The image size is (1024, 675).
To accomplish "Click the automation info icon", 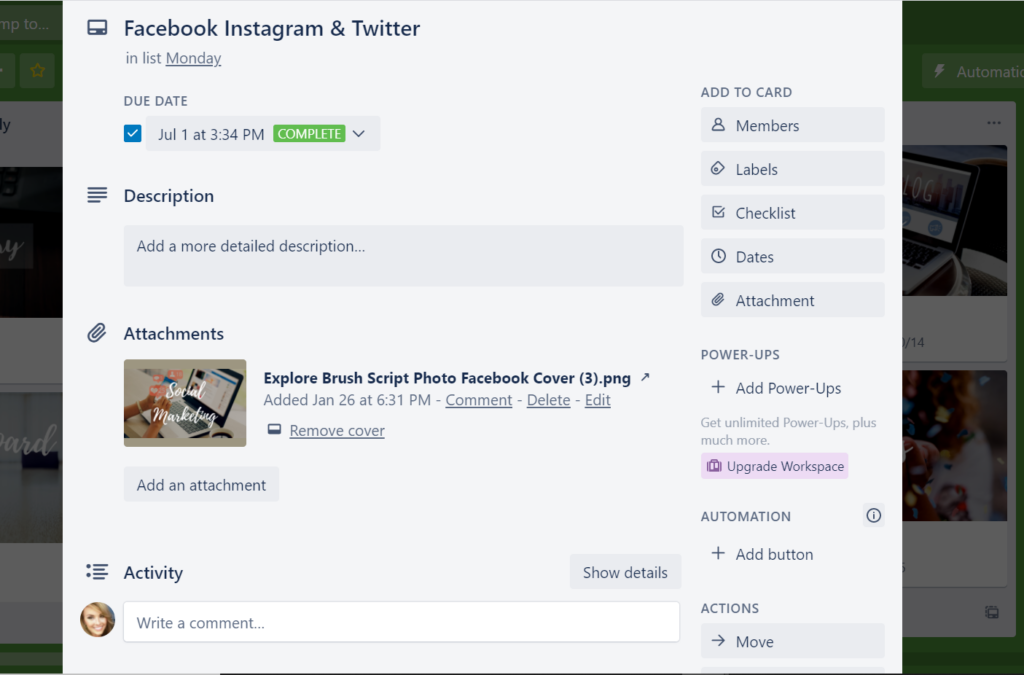I will (873, 516).
